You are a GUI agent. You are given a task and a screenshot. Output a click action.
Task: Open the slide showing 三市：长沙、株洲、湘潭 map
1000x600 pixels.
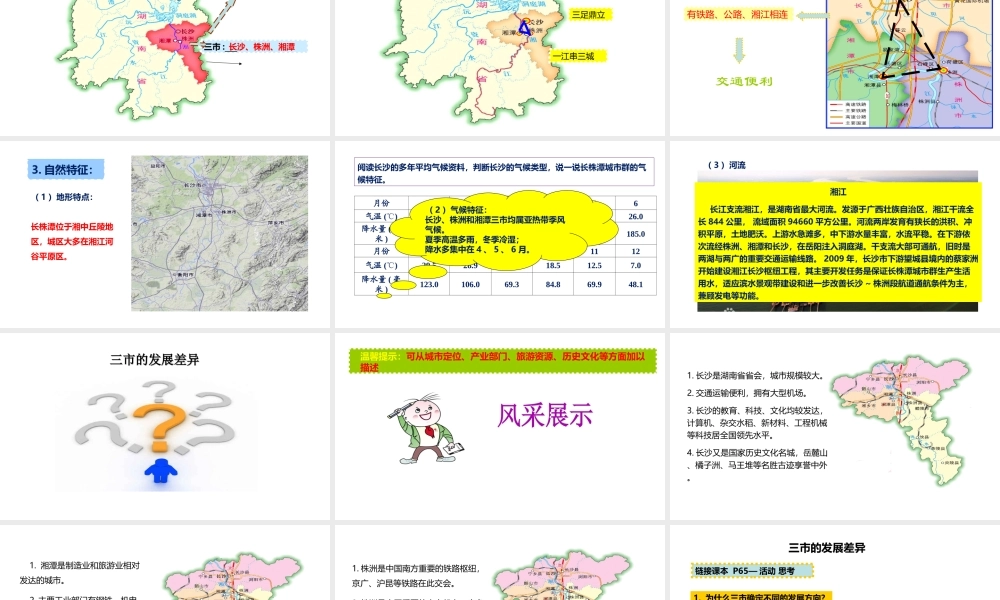(x=165, y=67)
